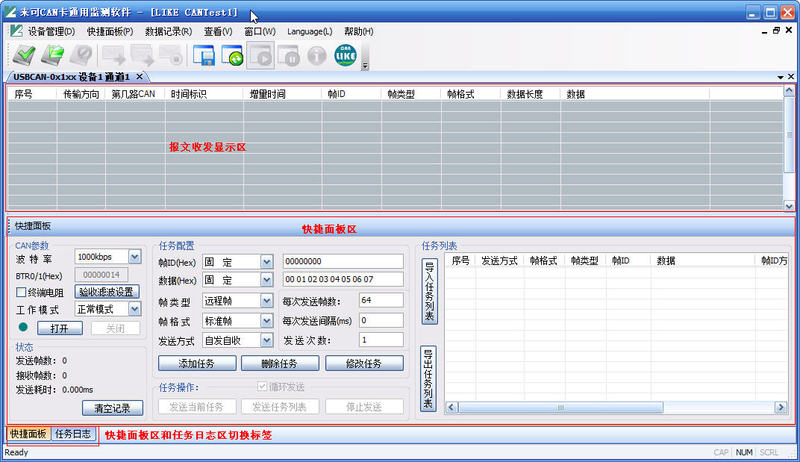Enable the 终端电阻 checkbox
Image resolution: width=800 pixels, height=462 pixels.
[21, 293]
